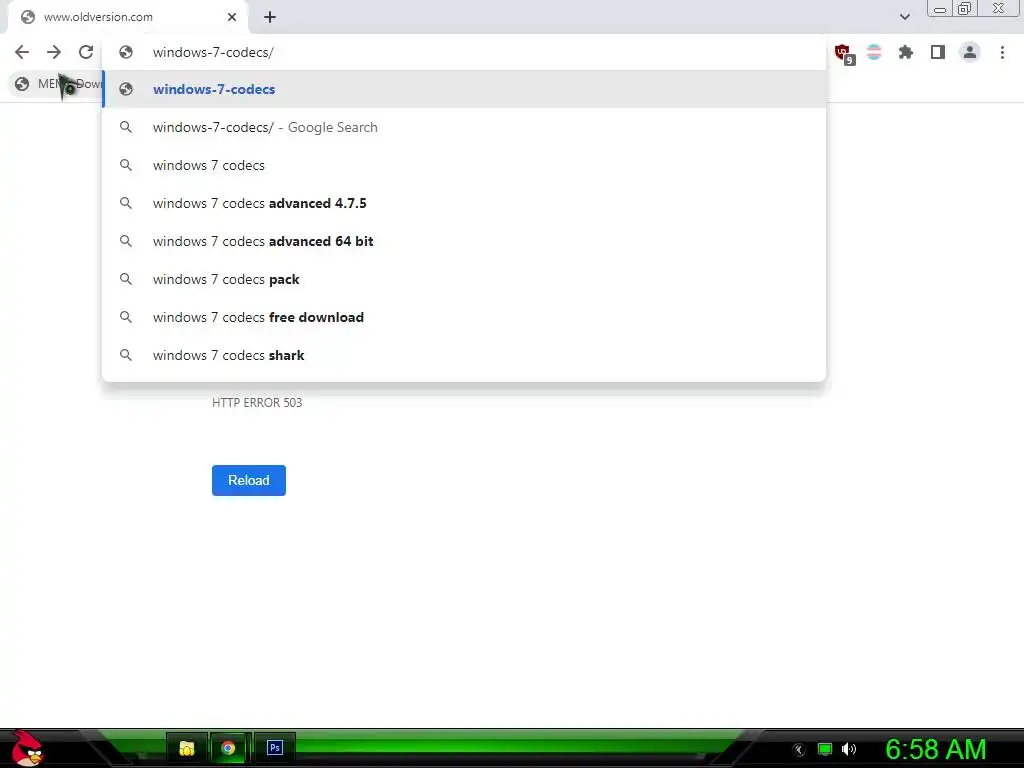Click the 6:58 AM taskbar clock
The image size is (1024, 768).
tap(935, 749)
